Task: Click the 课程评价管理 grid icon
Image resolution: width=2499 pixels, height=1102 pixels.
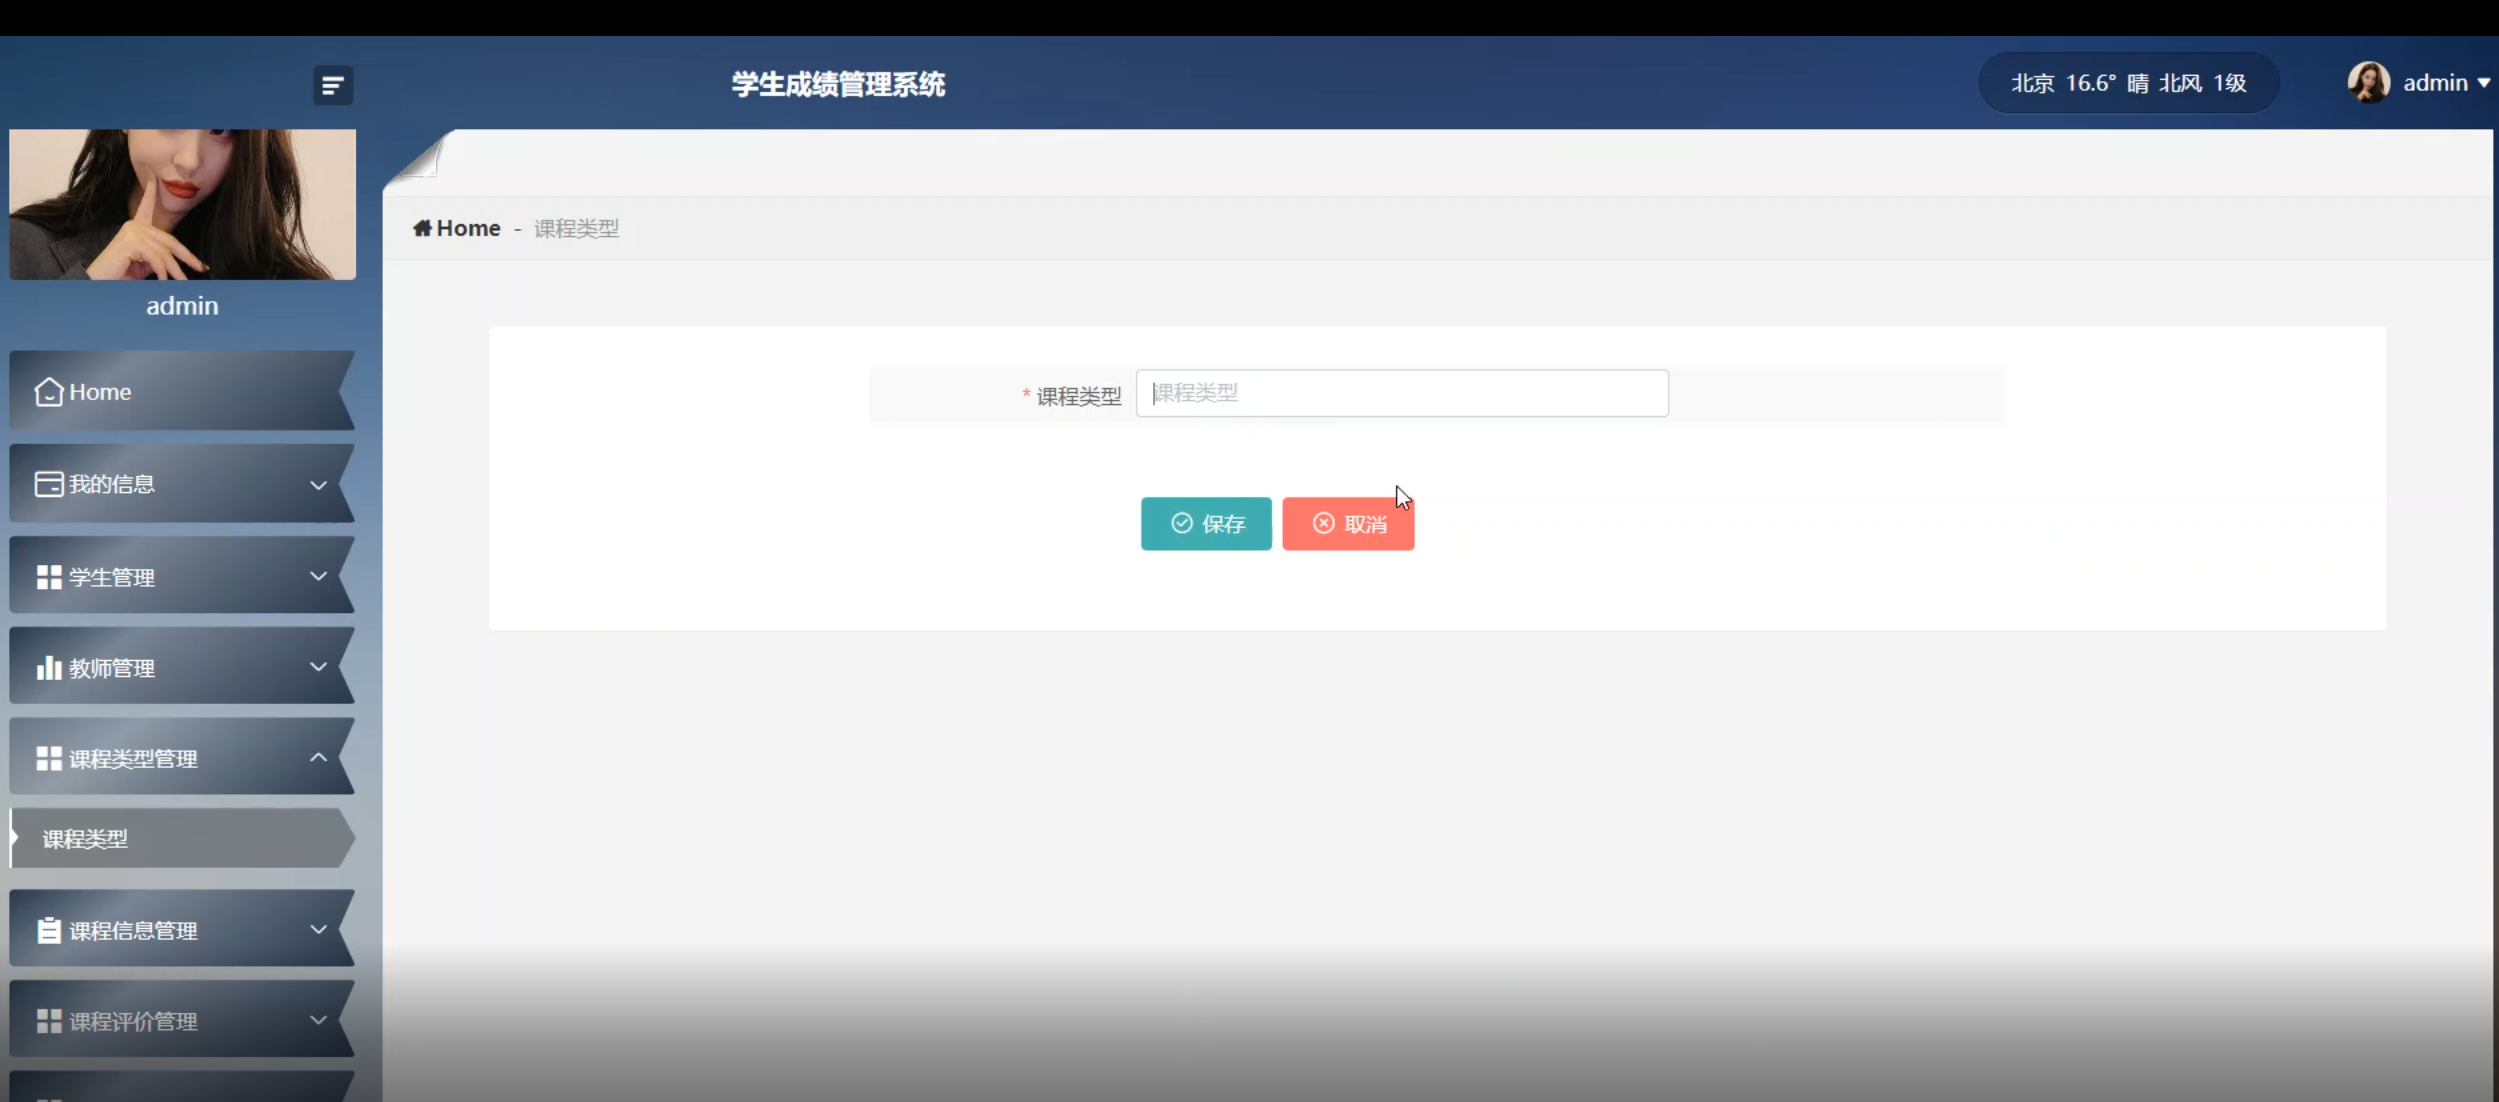Action: coord(49,1020)
